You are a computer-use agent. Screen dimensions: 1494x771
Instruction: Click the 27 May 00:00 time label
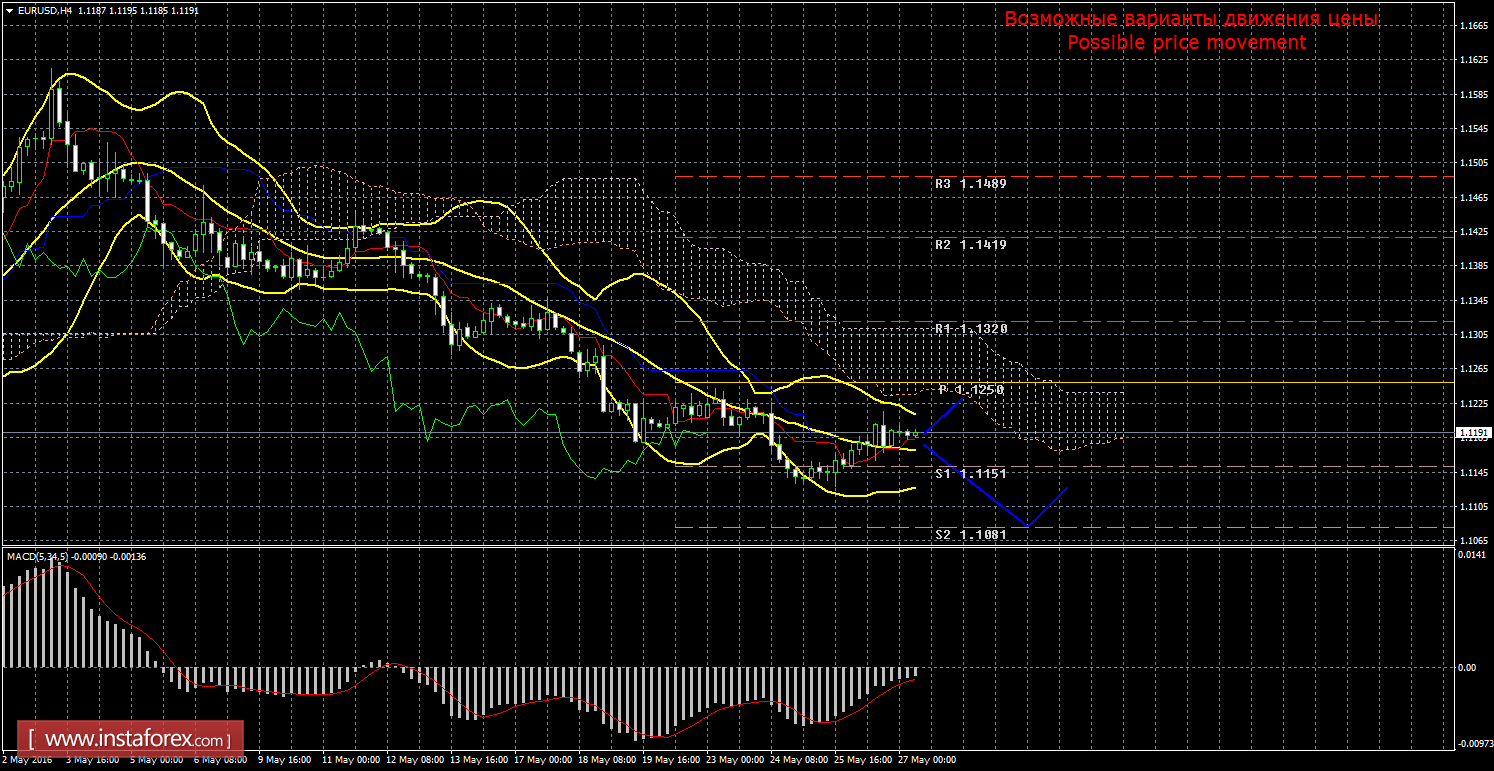click(x=927, y=760)
